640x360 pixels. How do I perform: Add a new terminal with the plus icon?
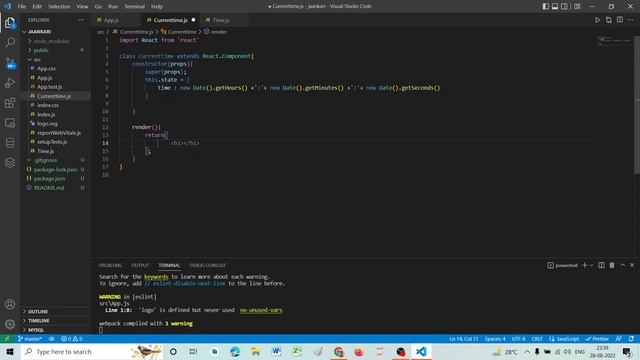point(584,265)
